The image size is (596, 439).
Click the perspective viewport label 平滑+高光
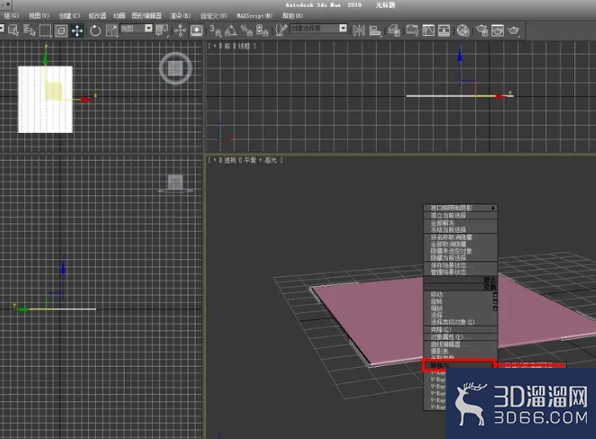[x=260, y=160]
